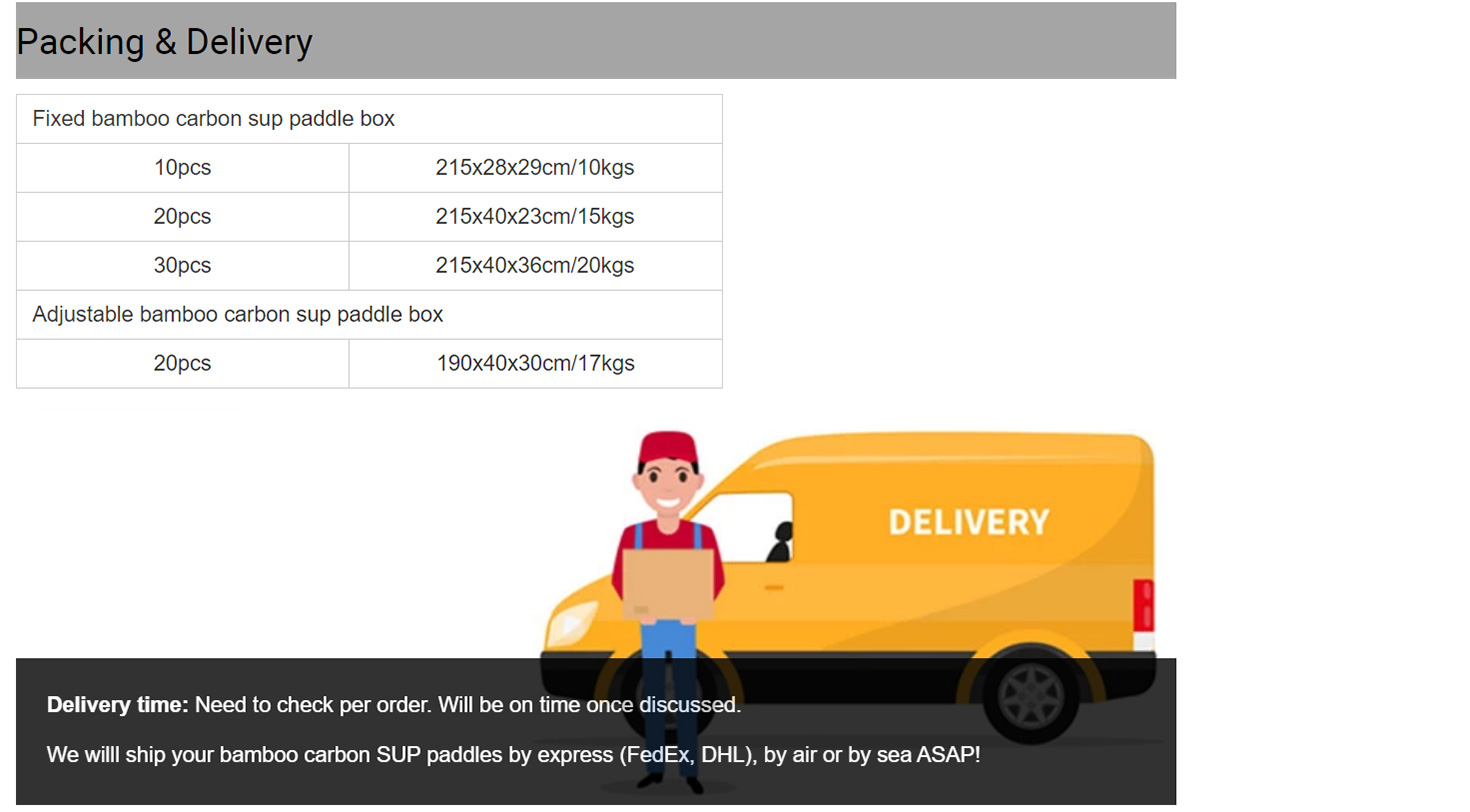Screen dimensions: 1470x812
Task: Click the cardboard box held by the courier
Action: [x=668, y=583]
